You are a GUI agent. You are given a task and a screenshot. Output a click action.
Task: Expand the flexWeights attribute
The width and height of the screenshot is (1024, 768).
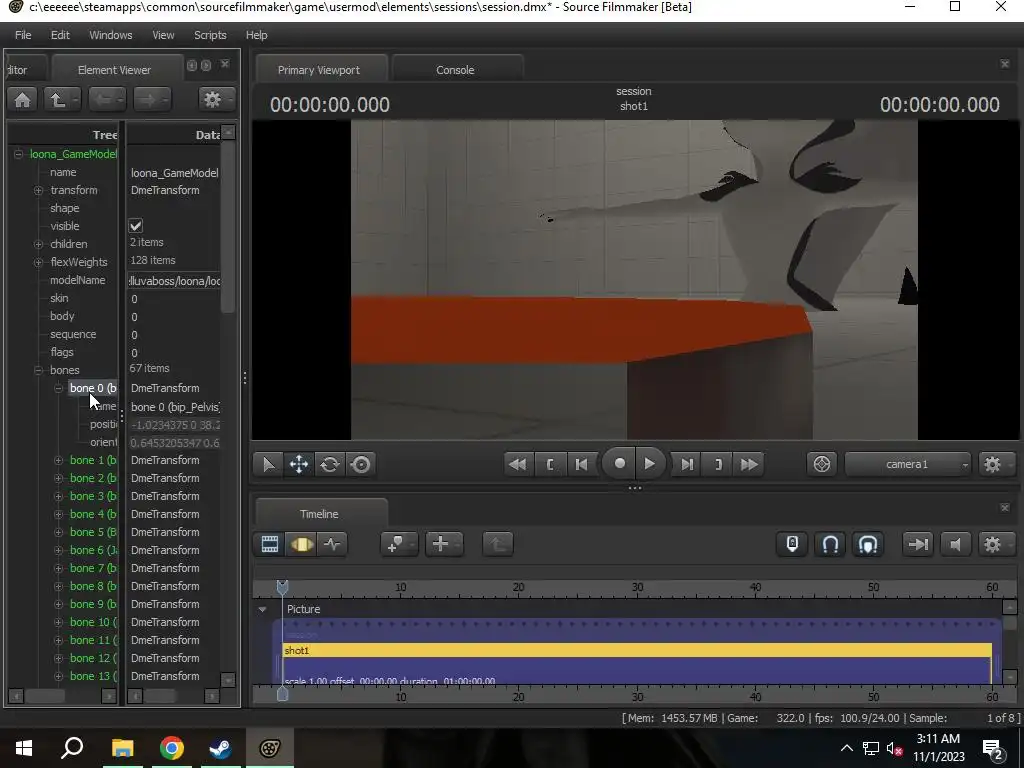[39, 262]
